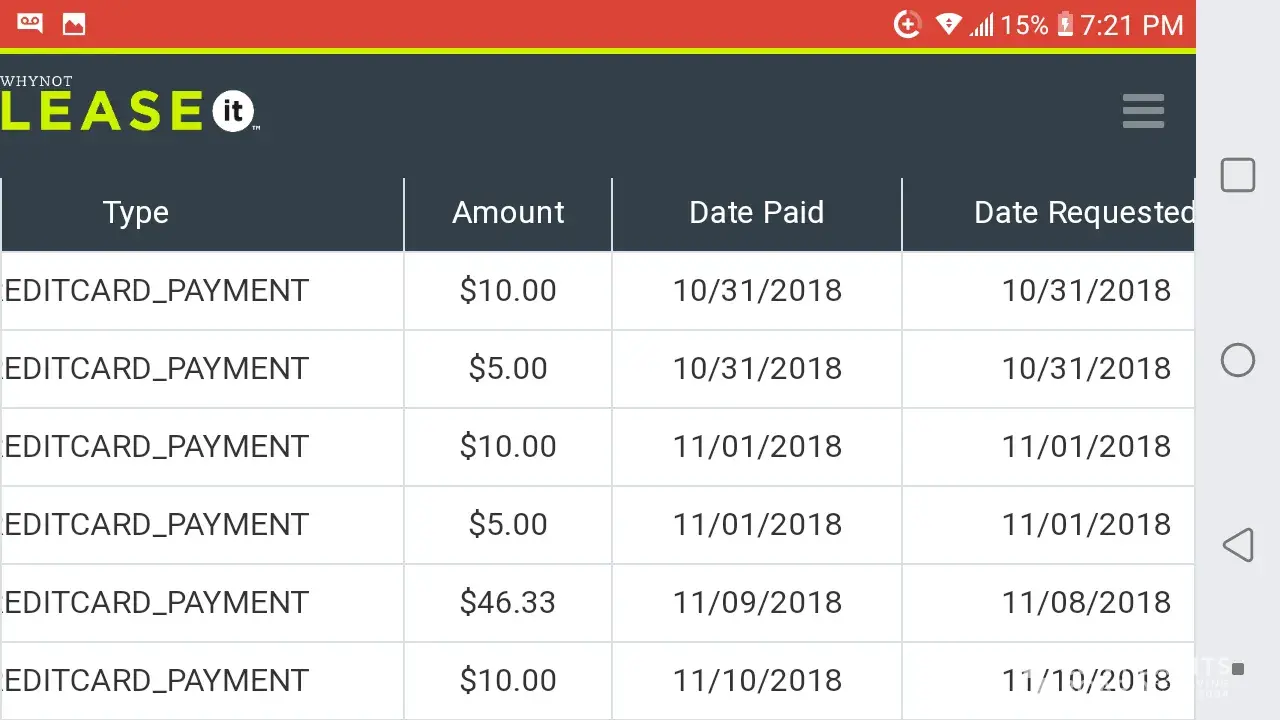Image resolution: width=1280 pixels, height=720 pixels.
Task: Select the Type column header
Action: coord(136,213)
